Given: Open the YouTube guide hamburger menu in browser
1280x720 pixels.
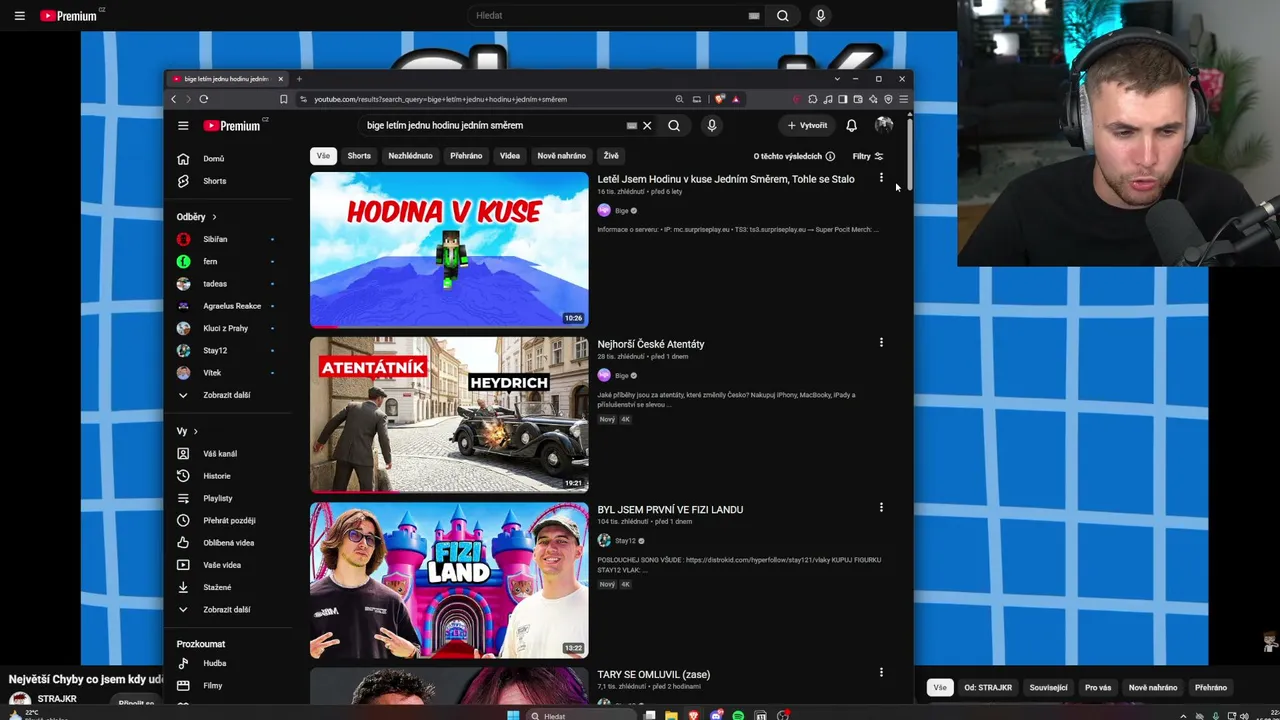Looking at the screenshot, I should [x=183, y=126].
